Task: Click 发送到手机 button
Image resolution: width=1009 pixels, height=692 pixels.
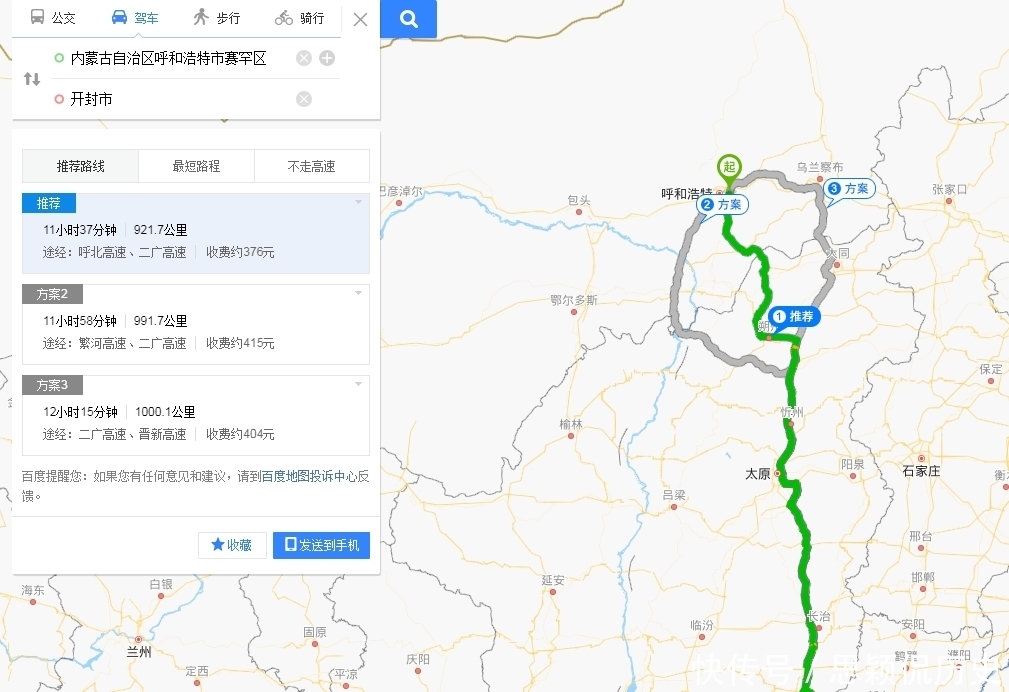Action: point(321,545)
